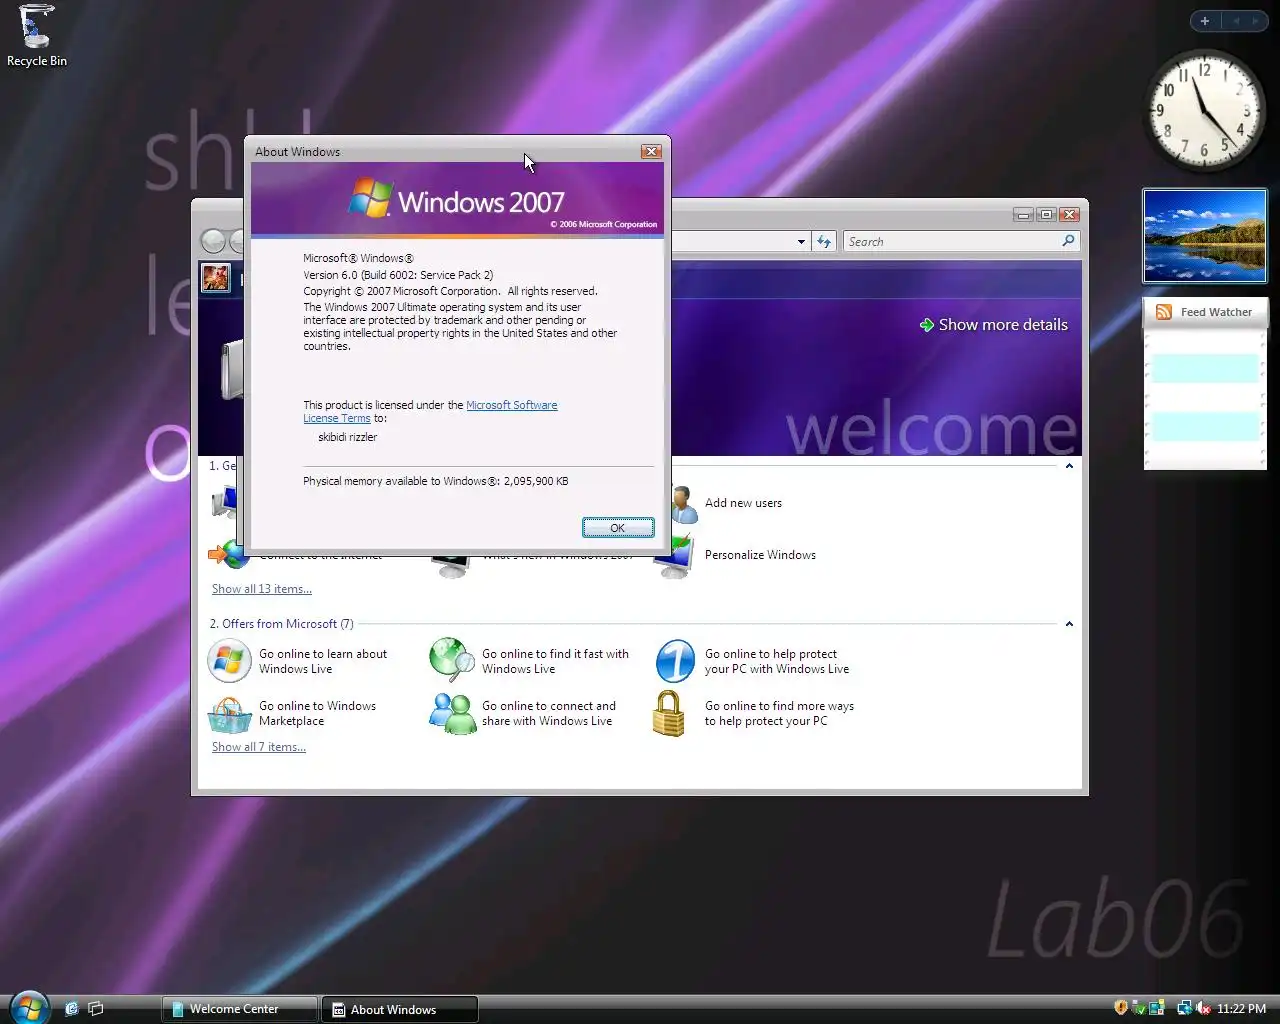The height and width of the screenshot is (1024, 1280).
Task: Collapse the Offers from Microsoft section
Action: 1069,624
